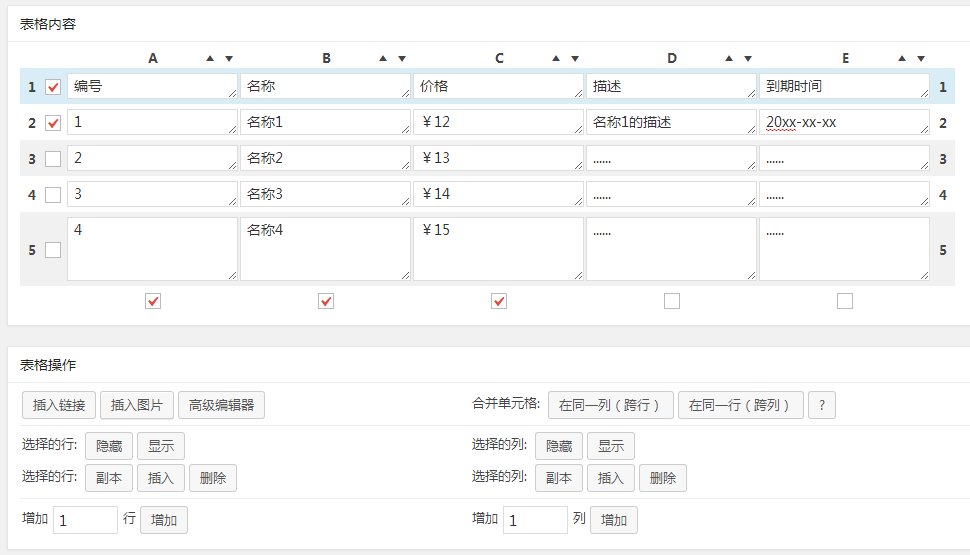970x555 pixels.
Task: Sort column B ascending with up arrow
Action: pos(383,59)
